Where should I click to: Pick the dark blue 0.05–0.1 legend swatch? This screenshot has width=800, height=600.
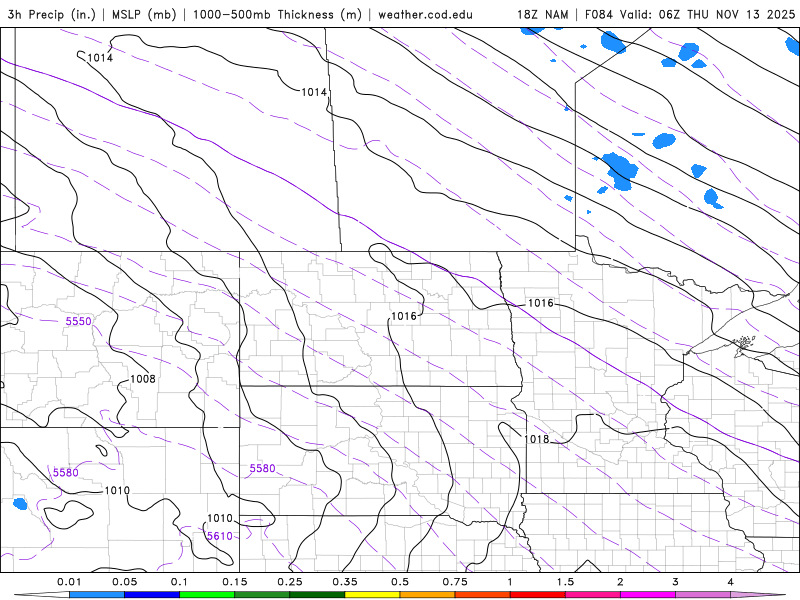point(152,595)
